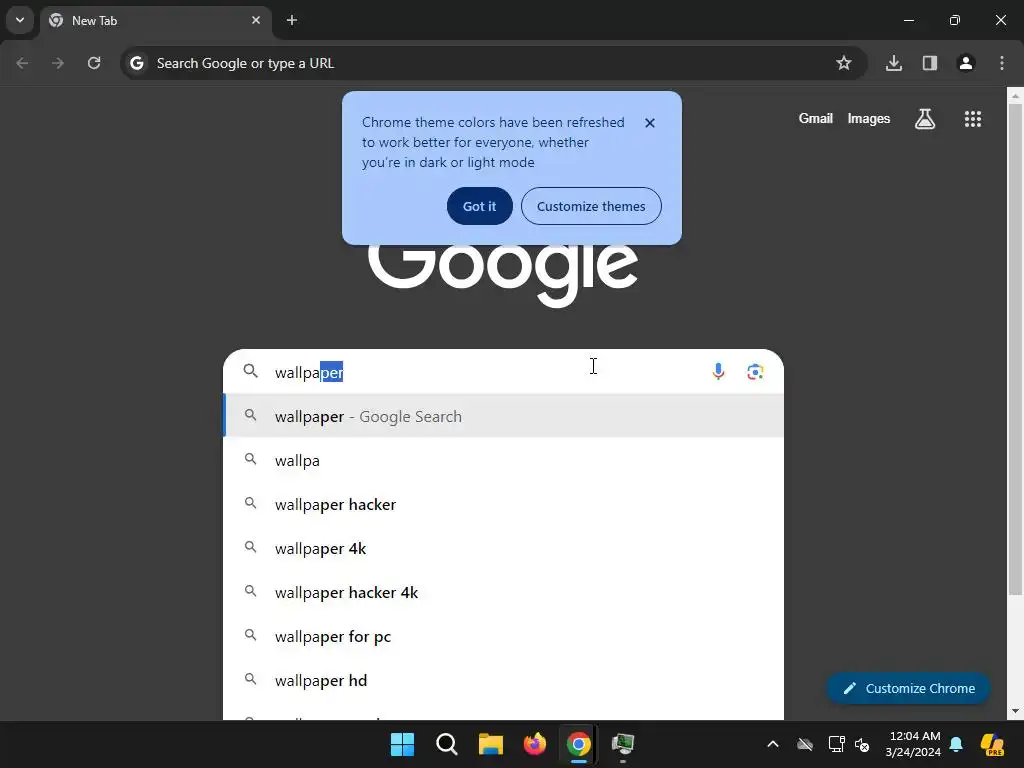Viewport: 1024px width, 768px height.
Task: Bookmark this tab with the star icon
Action: pos(844,63)
